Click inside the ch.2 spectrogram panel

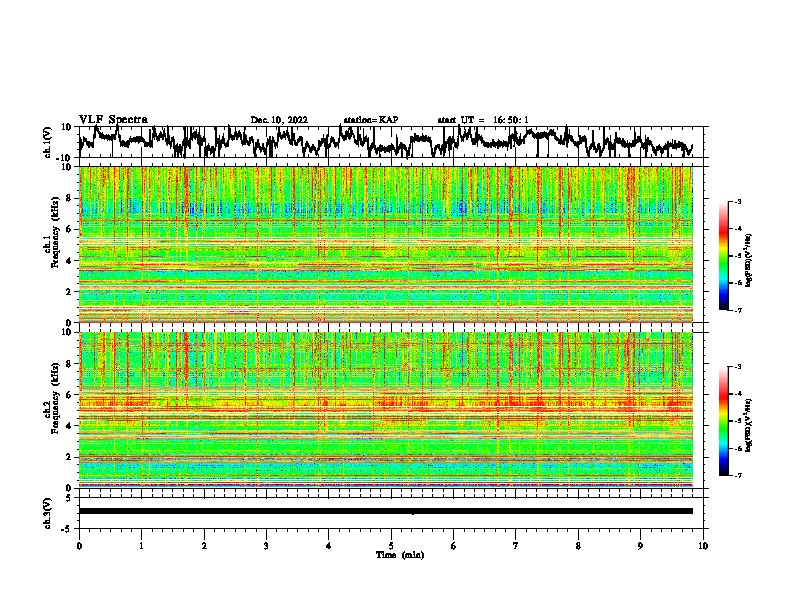(386, 410)
